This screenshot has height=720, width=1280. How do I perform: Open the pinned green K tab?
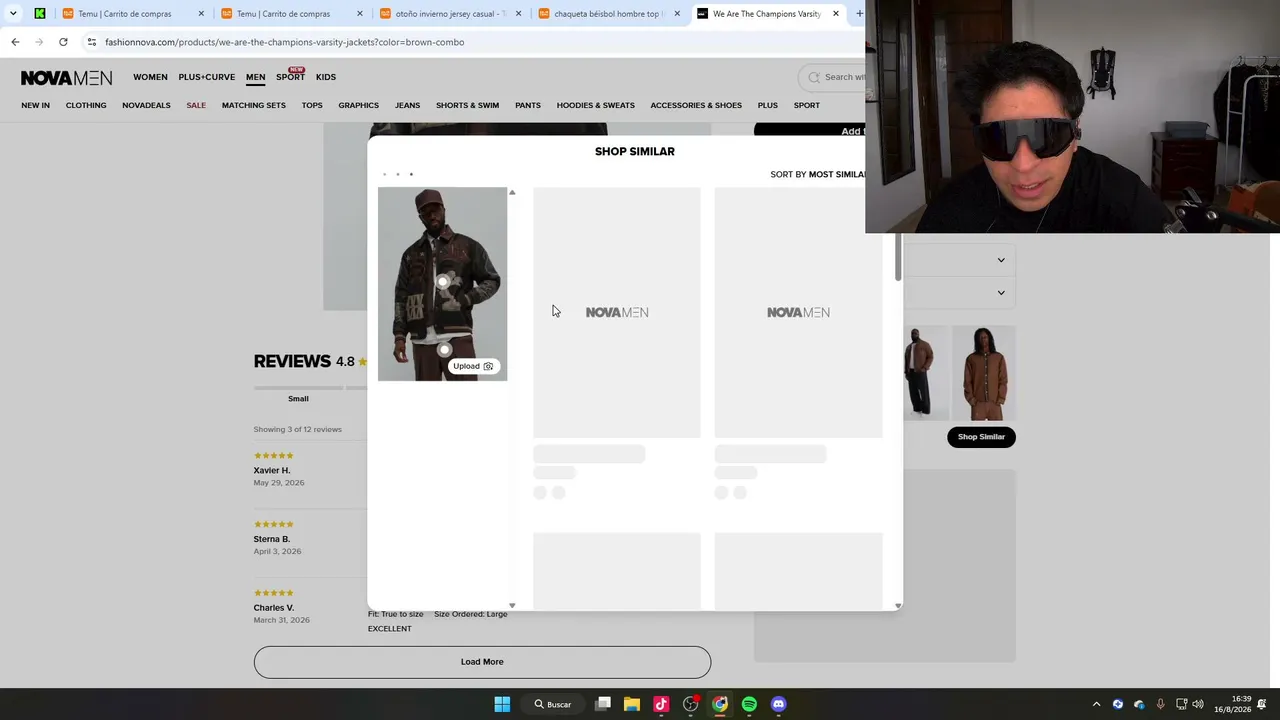tap(40, 14)
